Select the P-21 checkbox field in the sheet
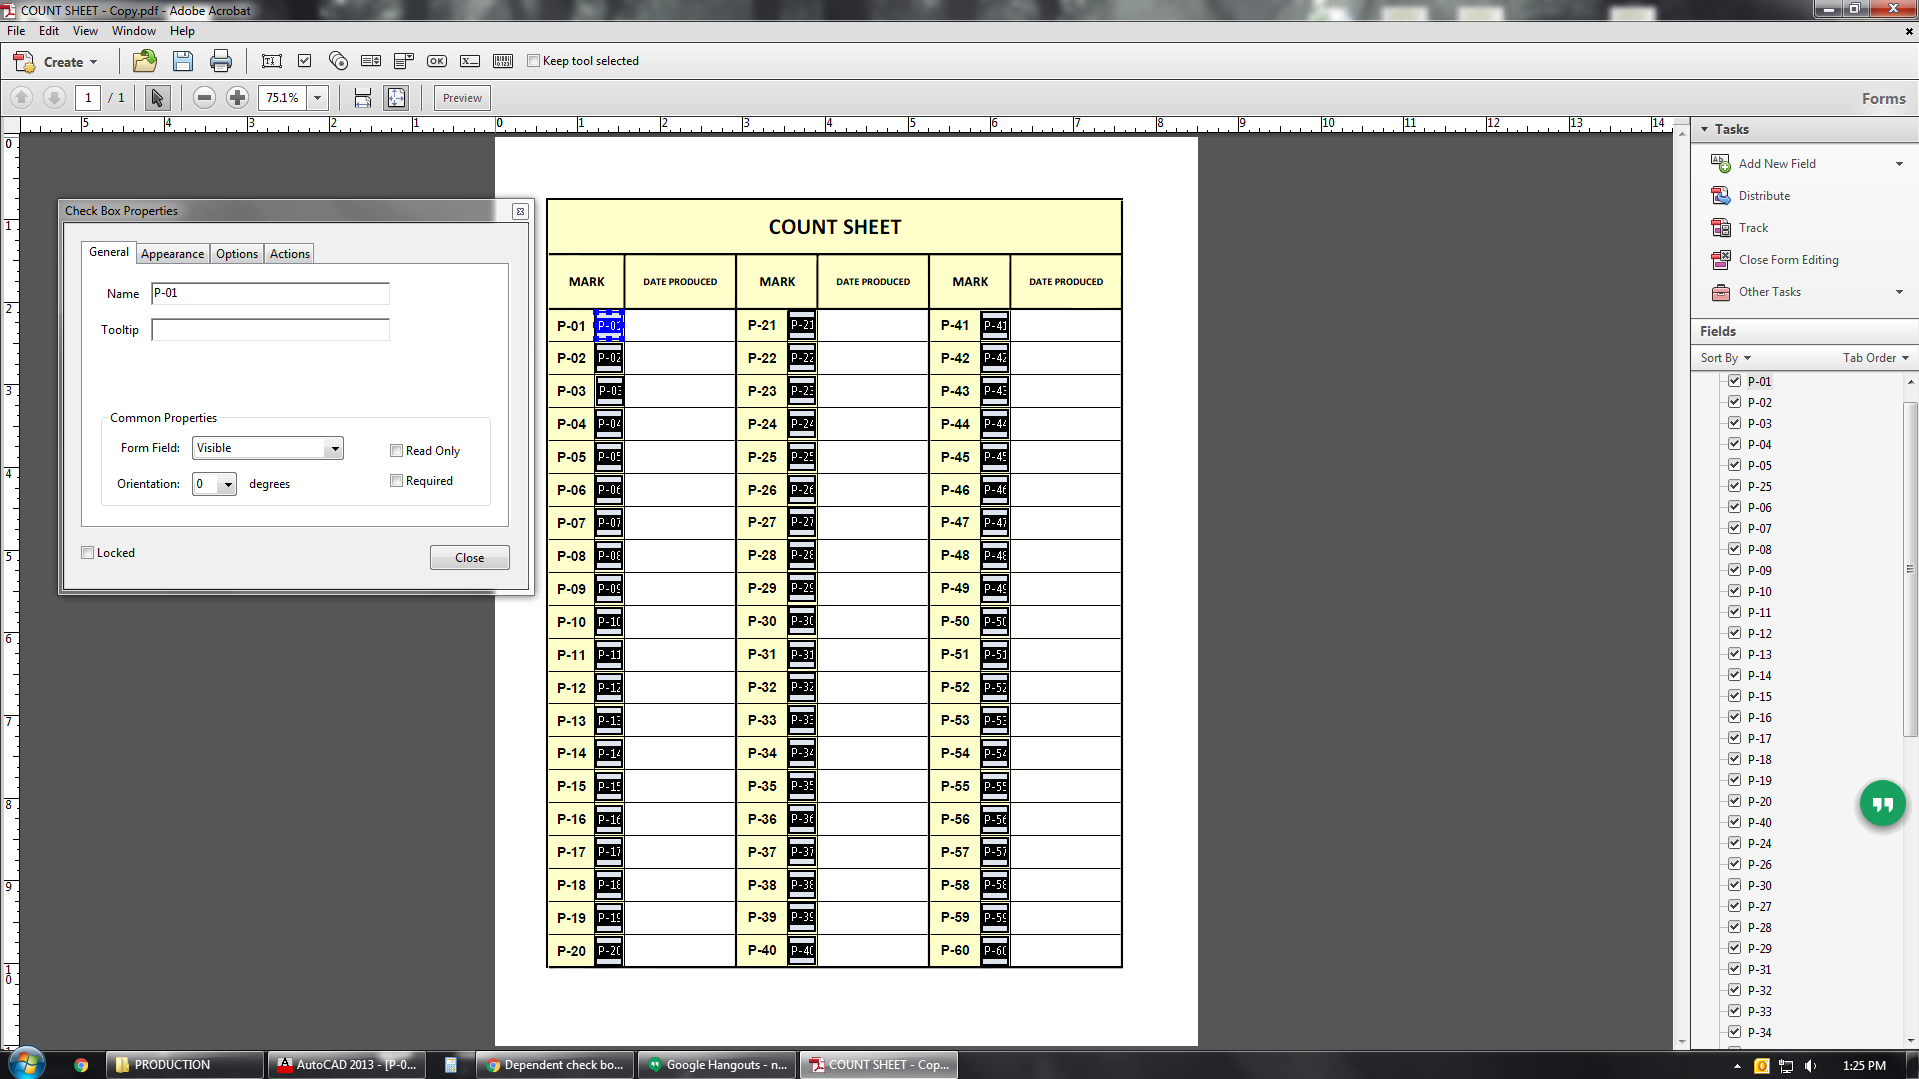 [802, 324]
